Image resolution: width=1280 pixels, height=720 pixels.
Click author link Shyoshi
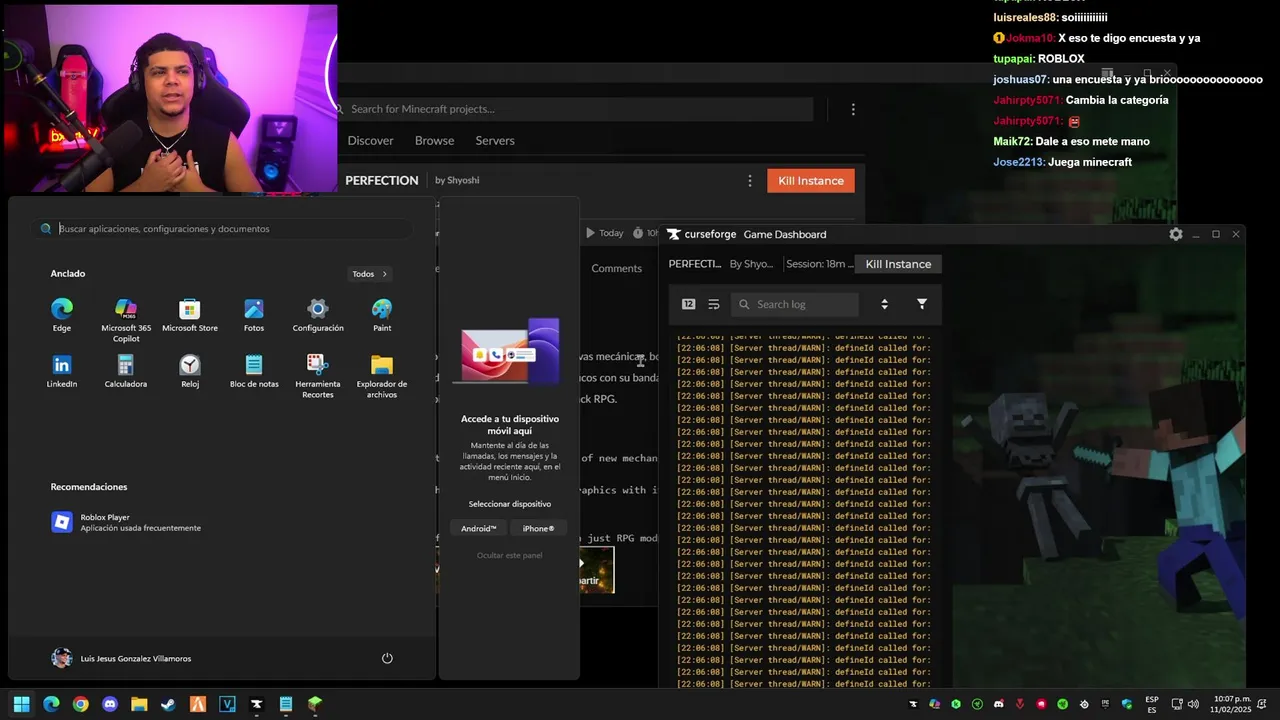coord(463,180)
